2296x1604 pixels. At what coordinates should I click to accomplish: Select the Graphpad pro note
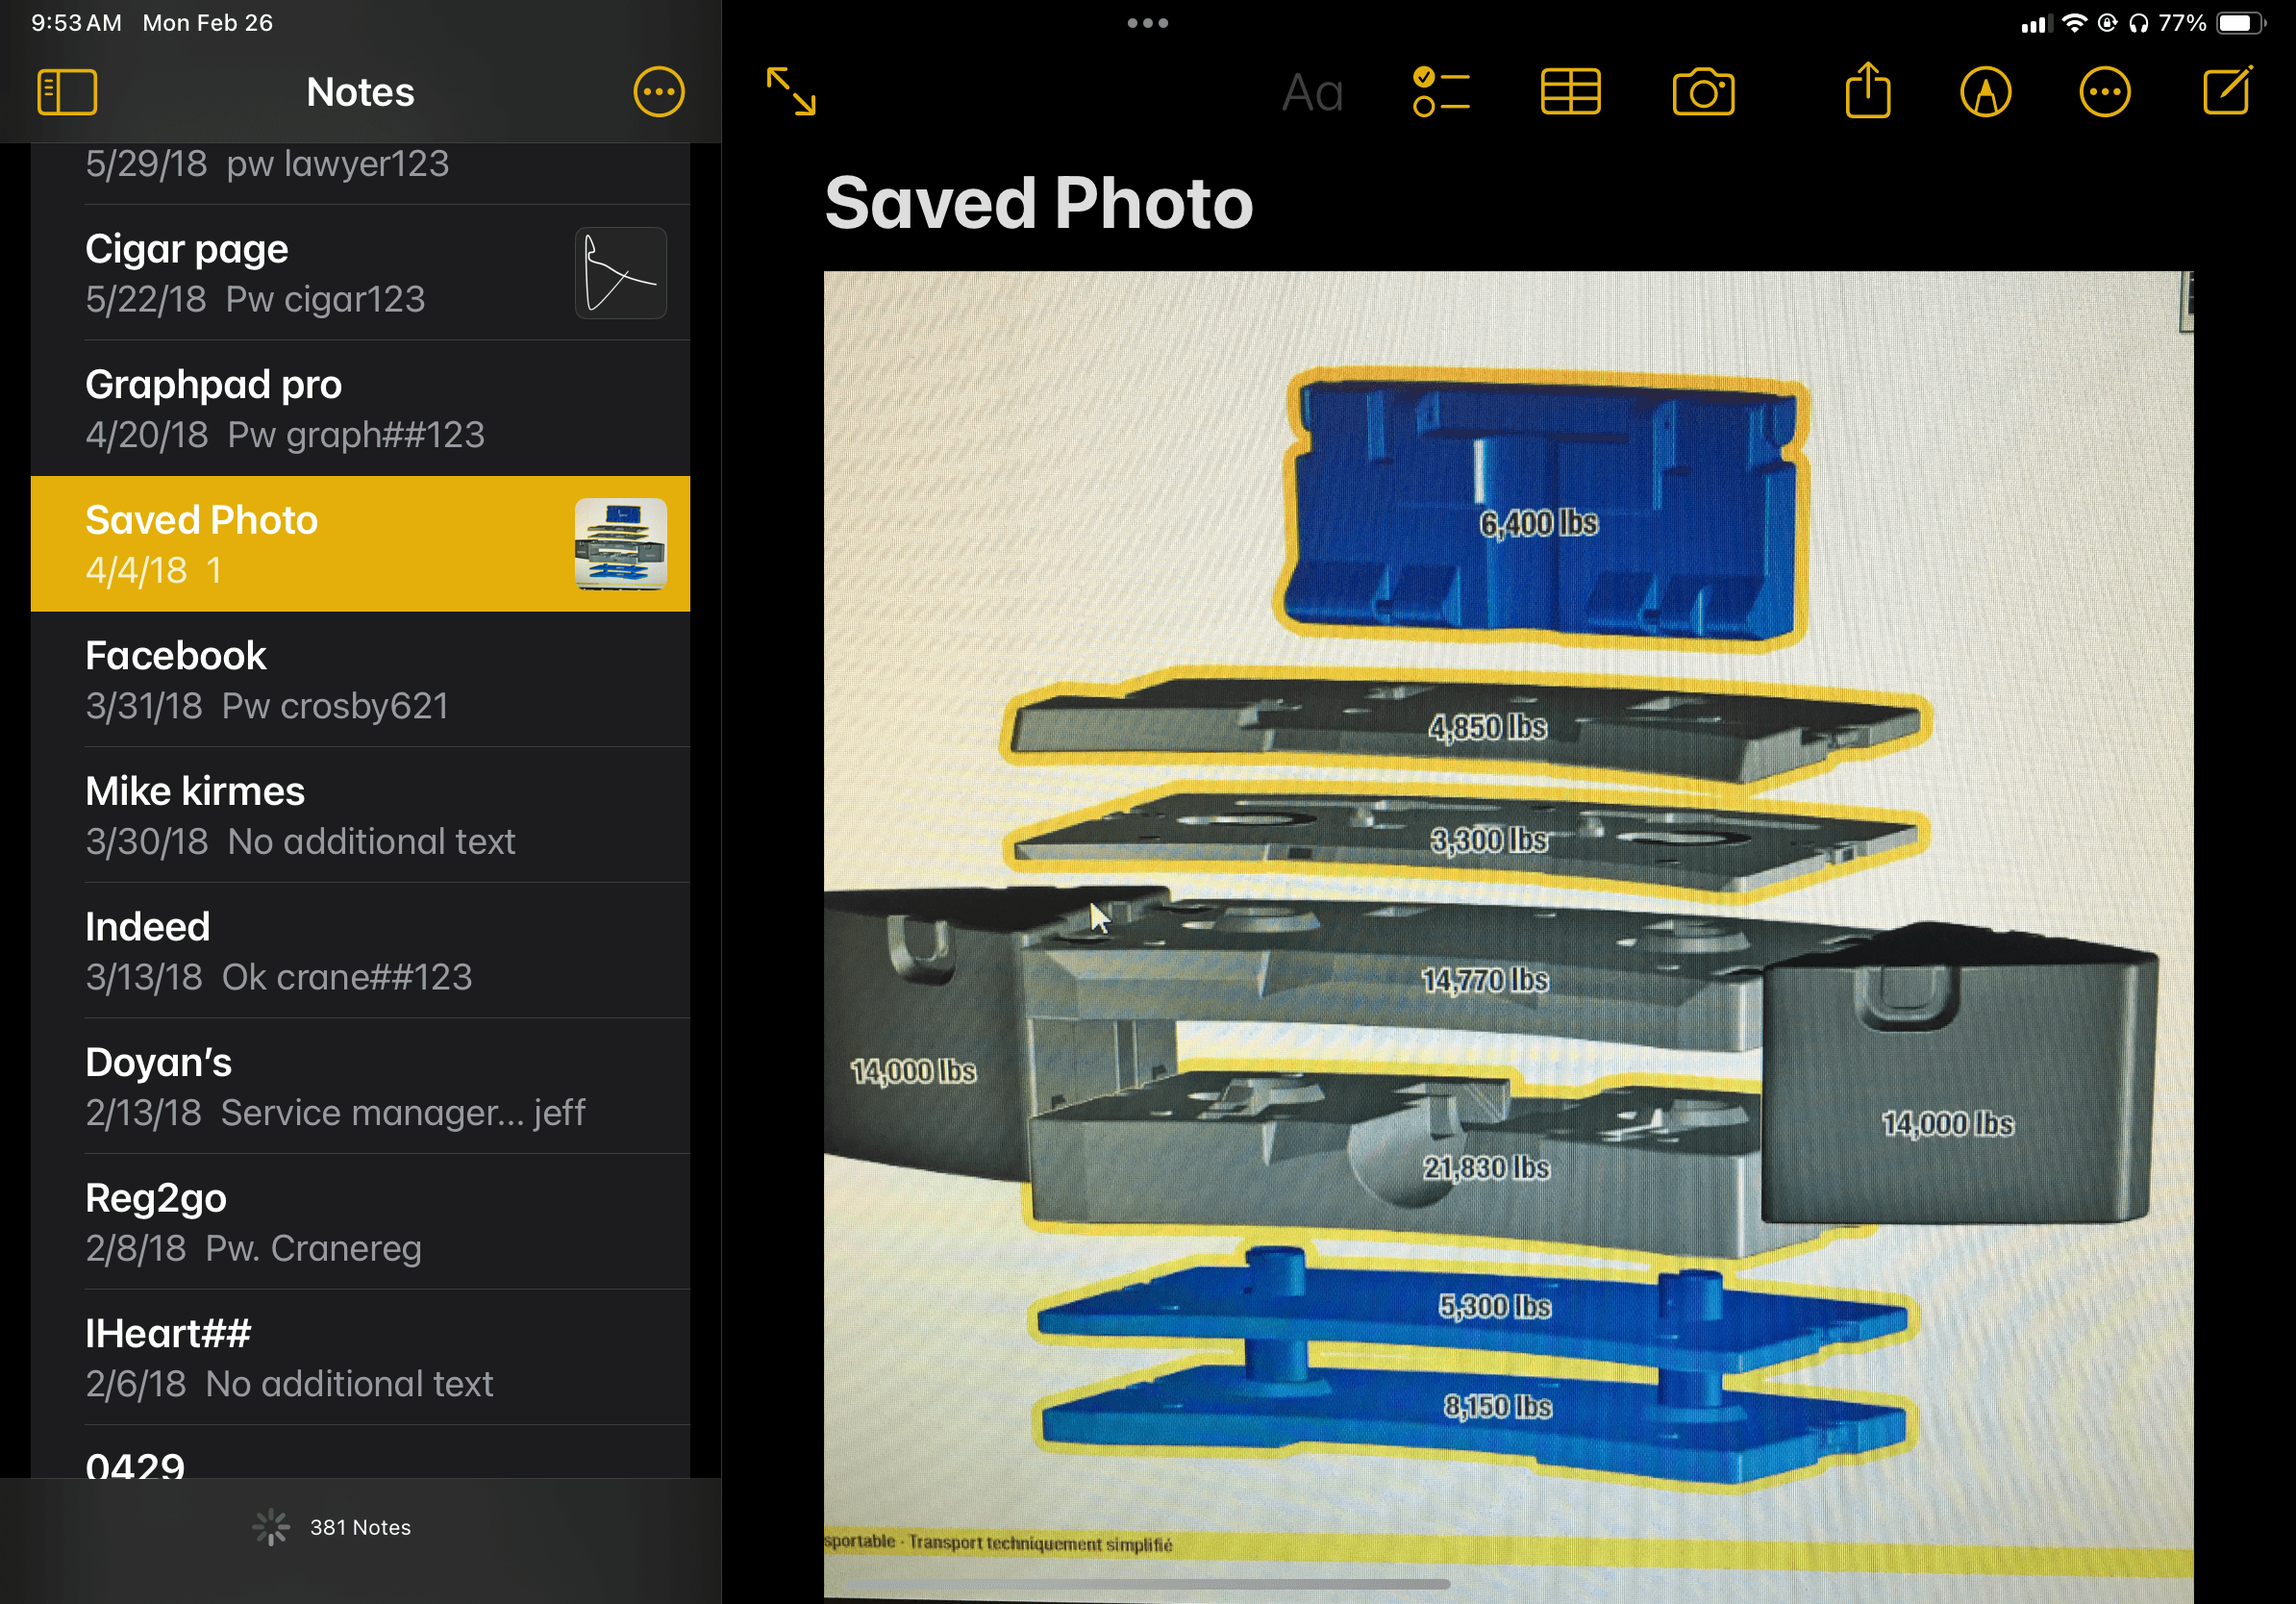[360, 409]
